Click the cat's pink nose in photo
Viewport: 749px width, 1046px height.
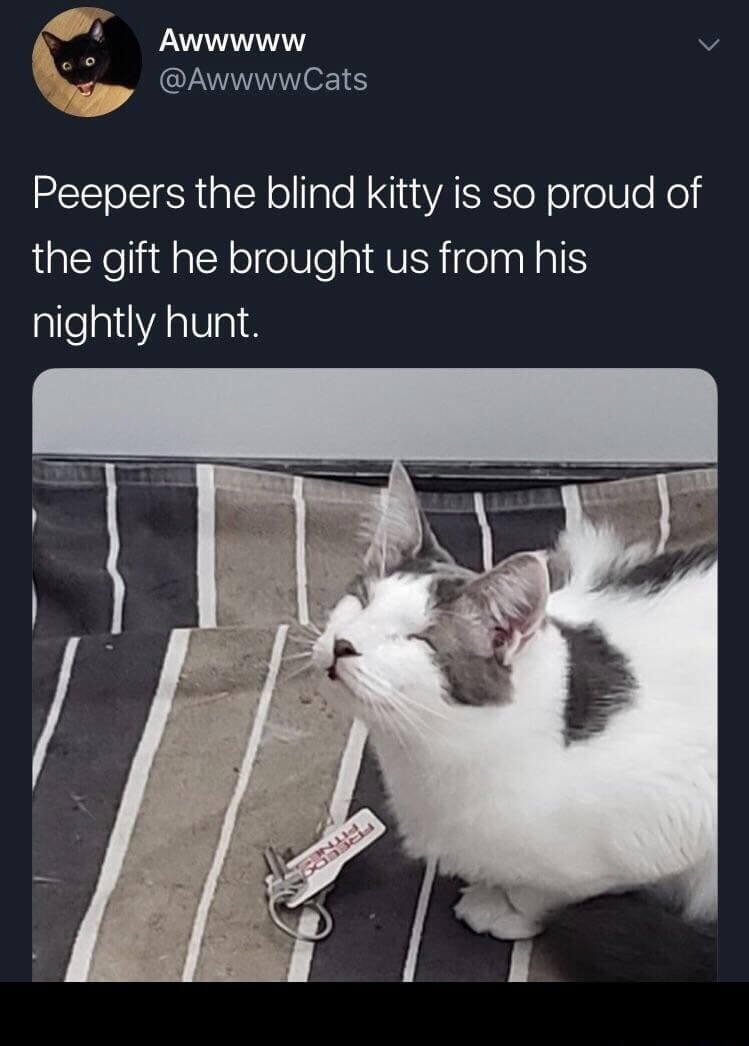tap(343, 647)
